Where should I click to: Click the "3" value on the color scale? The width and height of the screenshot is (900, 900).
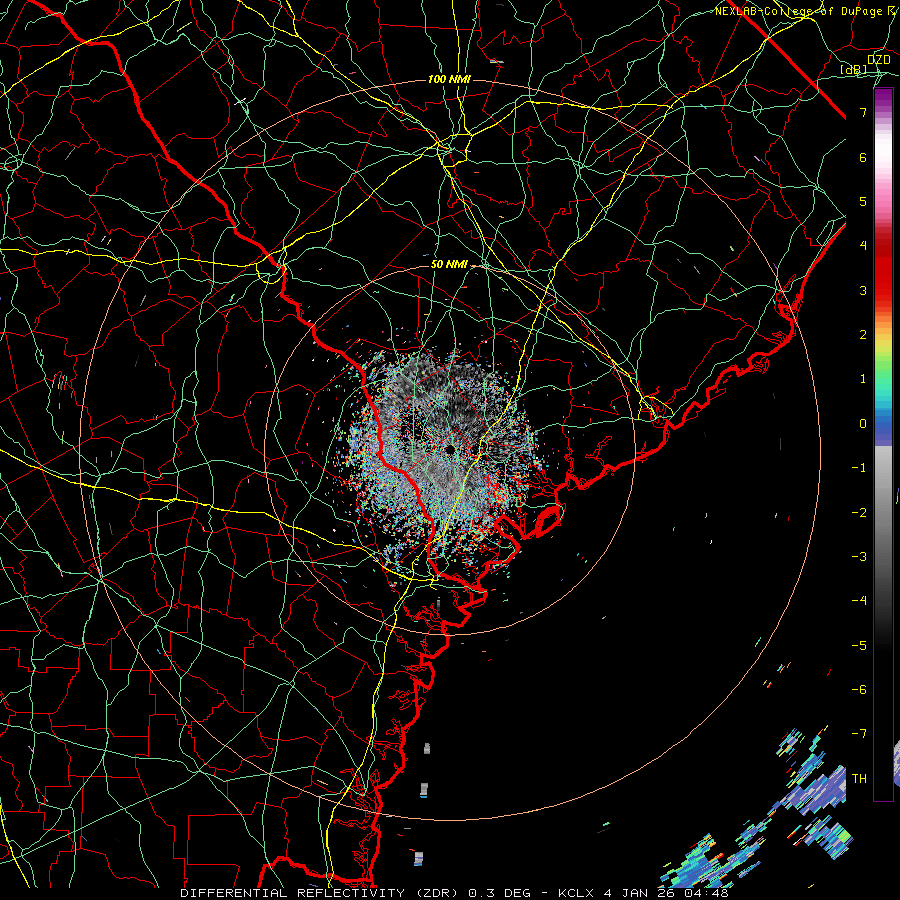[x=863, y=290]
